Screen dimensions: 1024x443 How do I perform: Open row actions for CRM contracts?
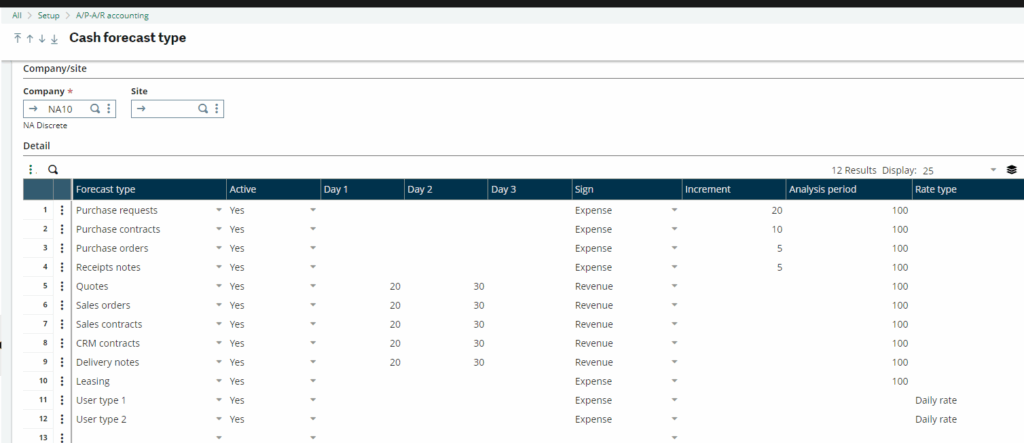(62, 343)
